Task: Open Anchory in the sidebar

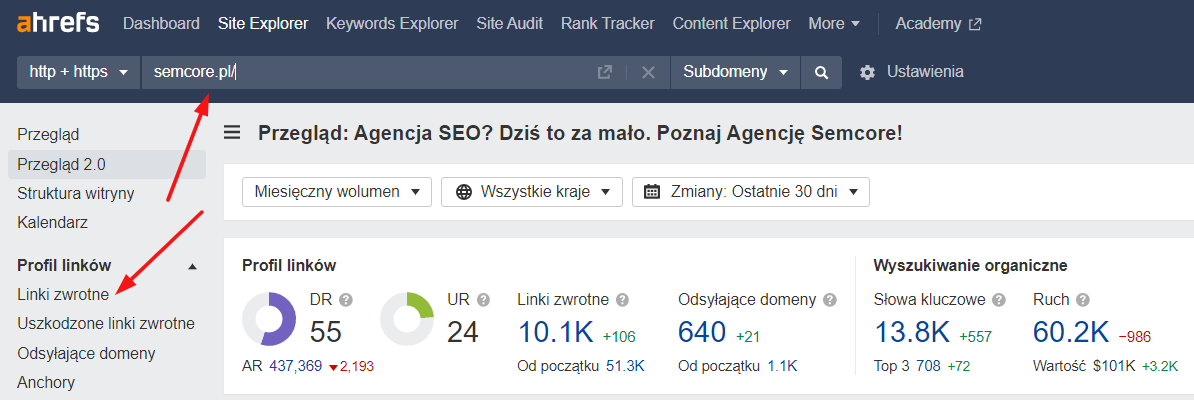Action: [46, 382]
